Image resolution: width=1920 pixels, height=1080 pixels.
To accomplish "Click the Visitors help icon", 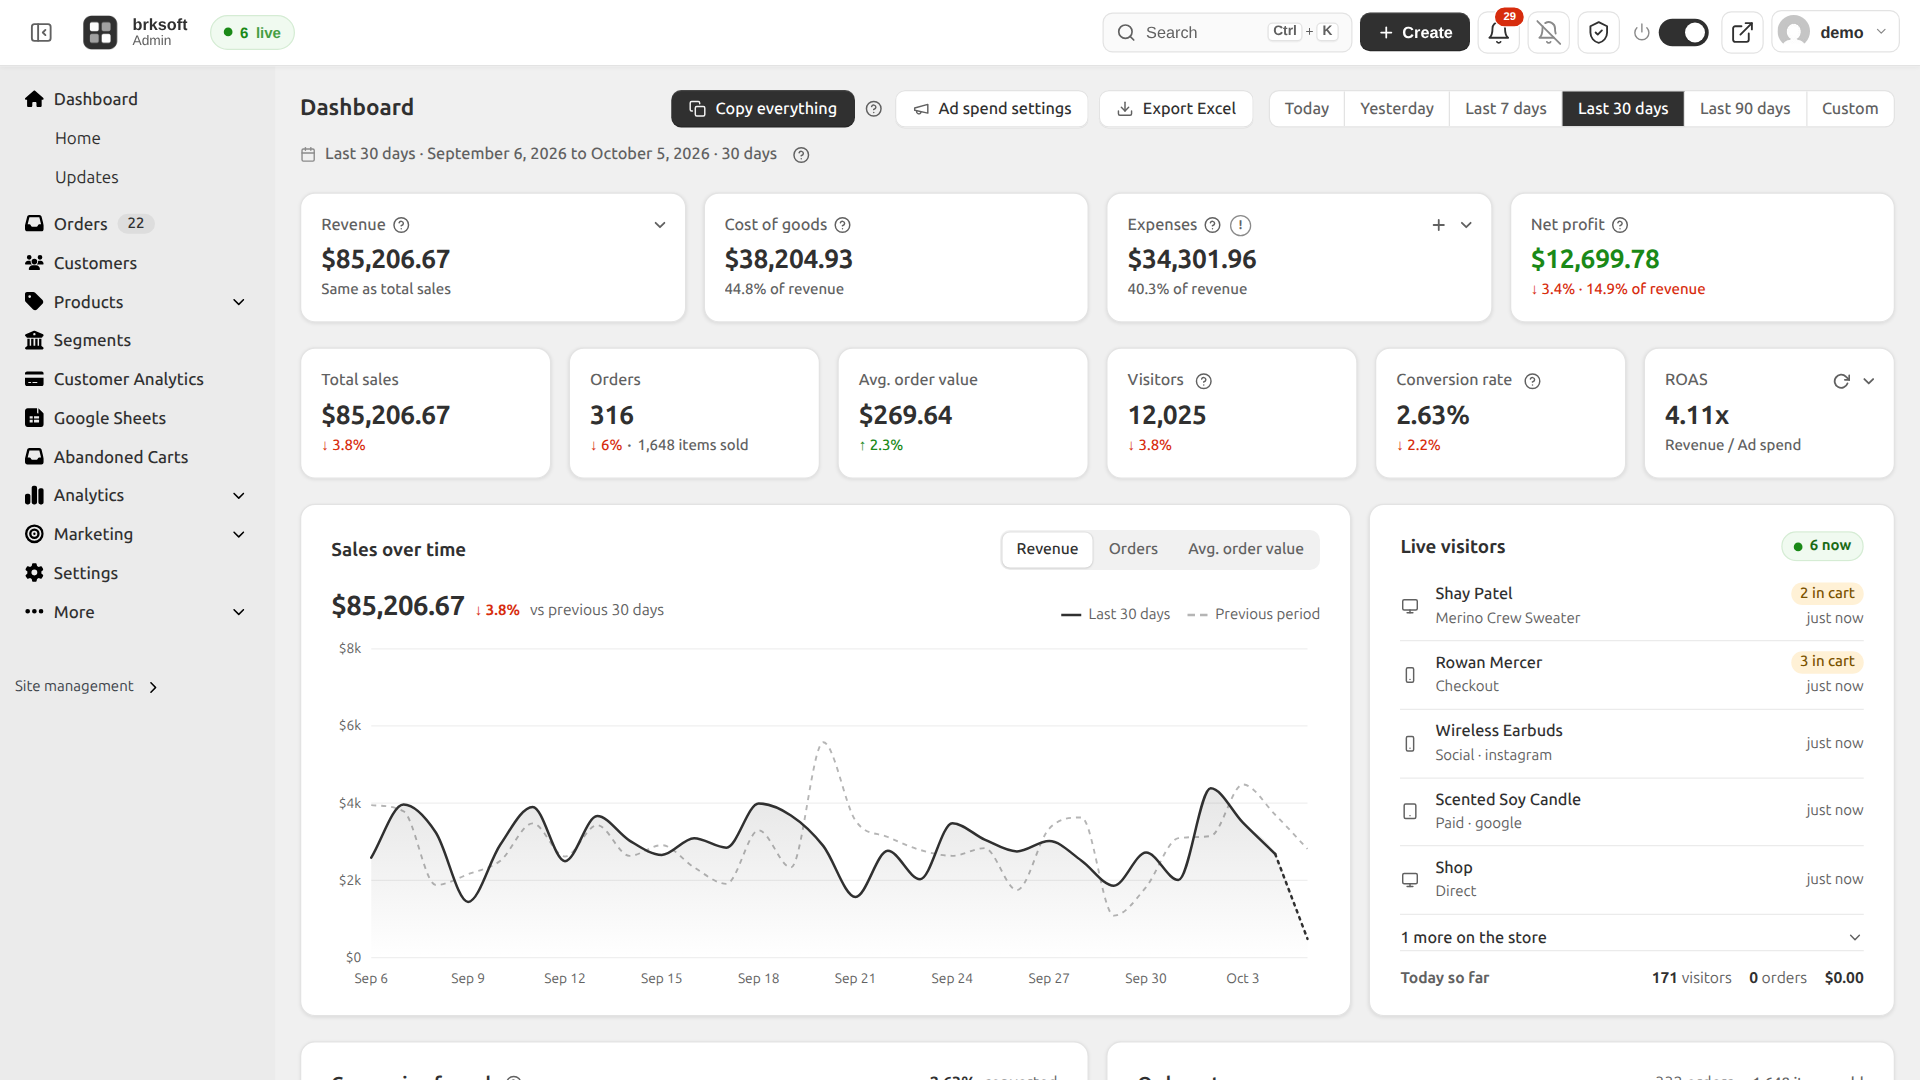I will 1204,381.
